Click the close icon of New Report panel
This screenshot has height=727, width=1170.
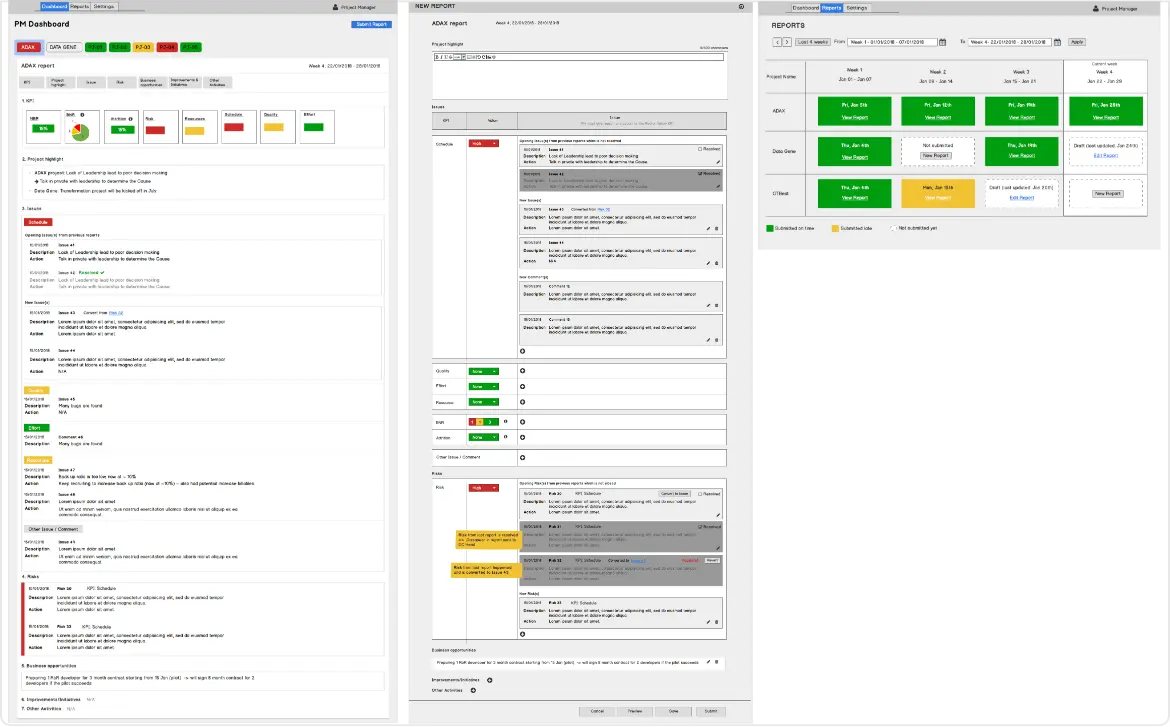point(741,6)
